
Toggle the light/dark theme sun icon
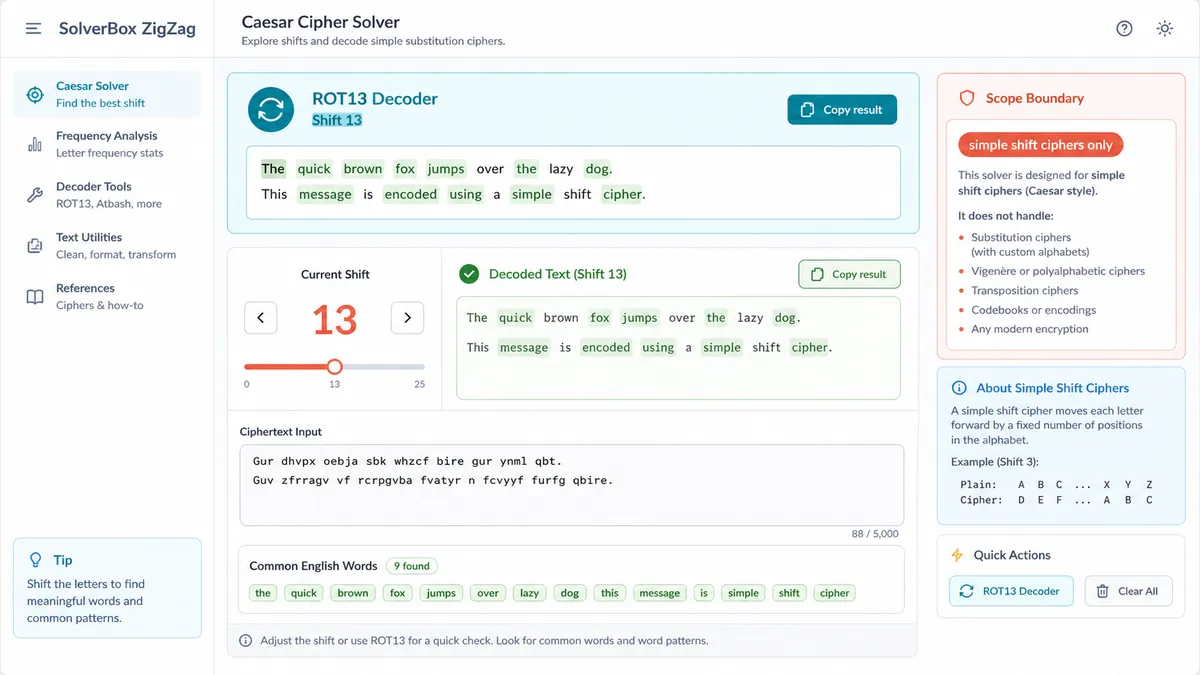click(x=1165, y=29)
